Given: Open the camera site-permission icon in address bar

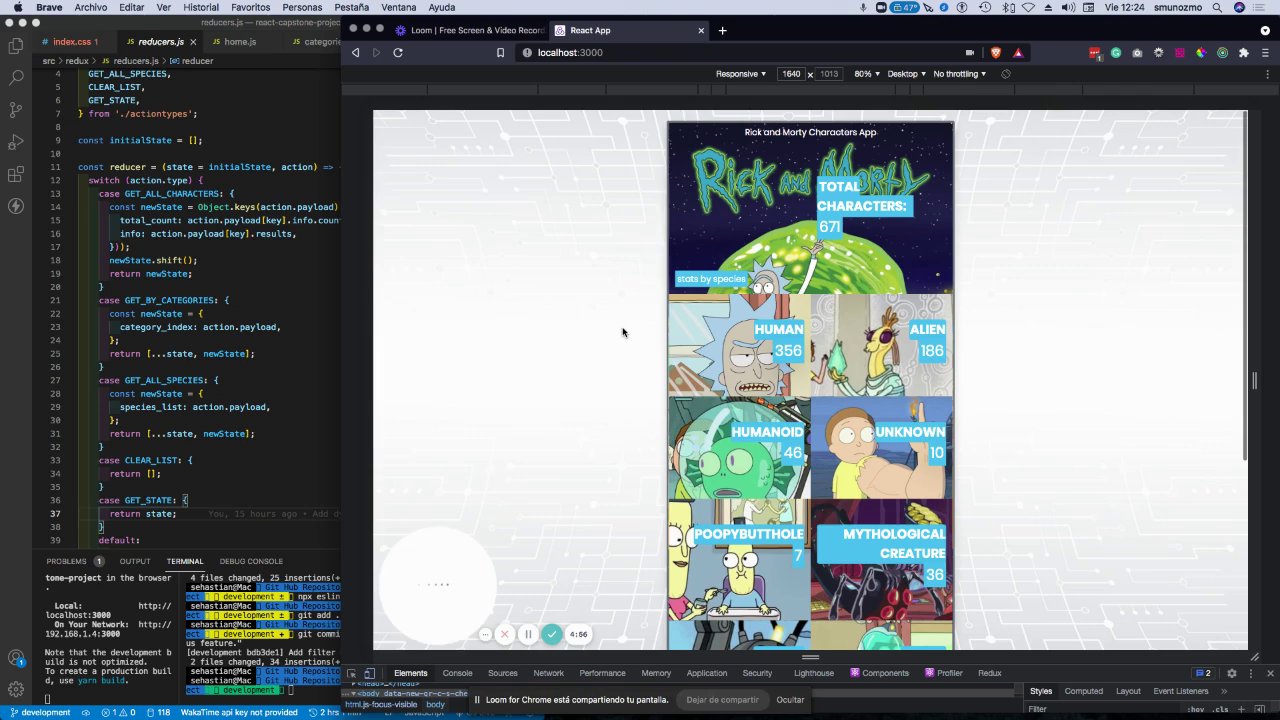Looking at the screenshot, I should pos(970,53).
